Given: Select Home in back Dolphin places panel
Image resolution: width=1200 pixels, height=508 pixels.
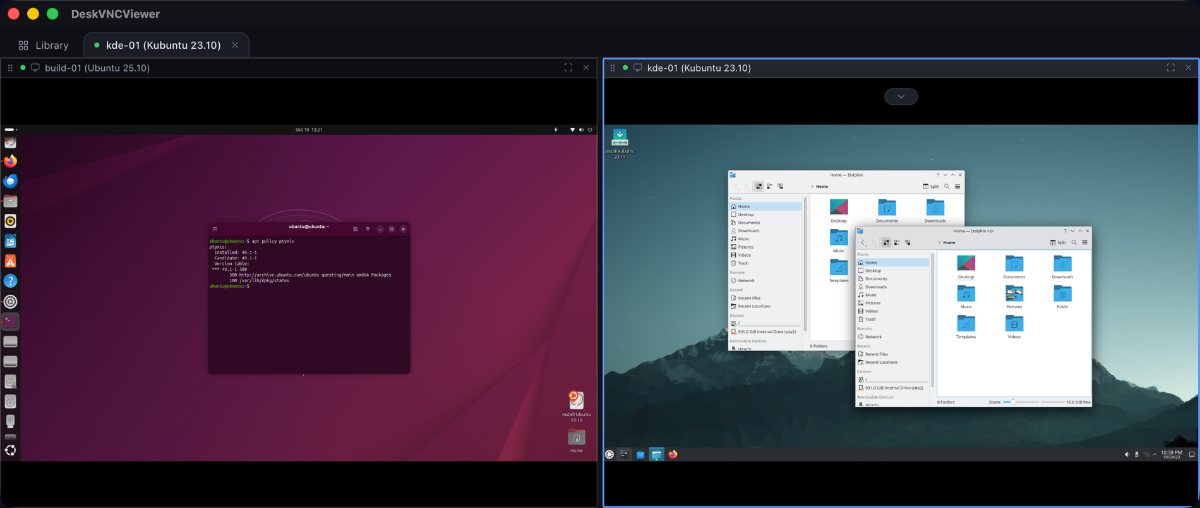Looking at the screenshot, I should click(x=766, y=206).
